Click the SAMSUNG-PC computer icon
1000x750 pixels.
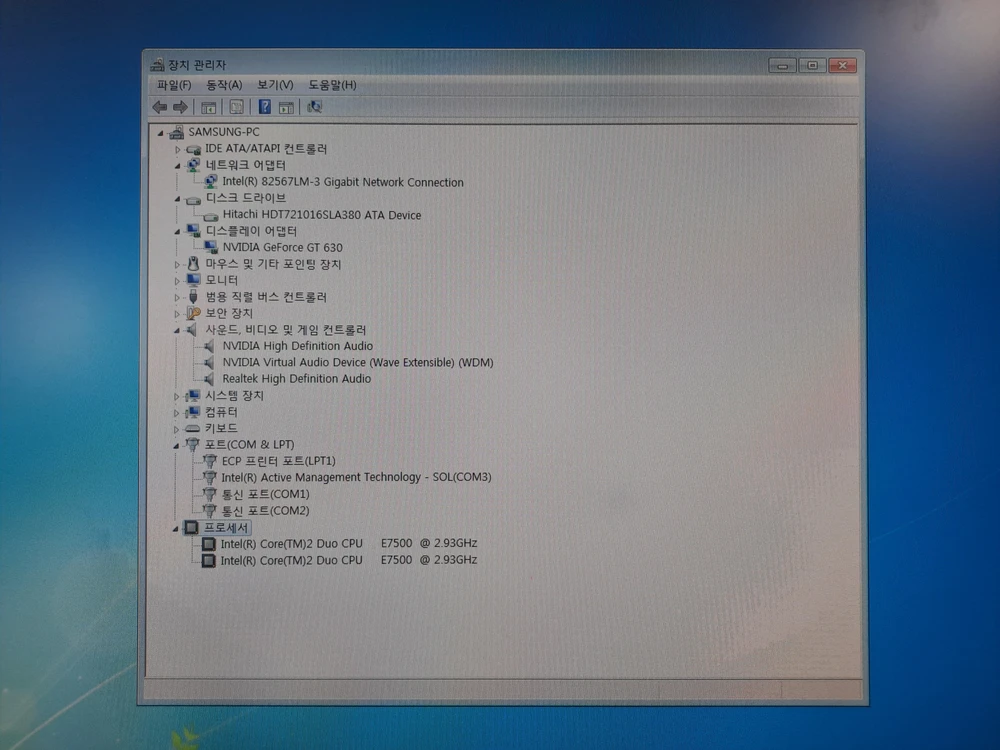click(177, 132)
